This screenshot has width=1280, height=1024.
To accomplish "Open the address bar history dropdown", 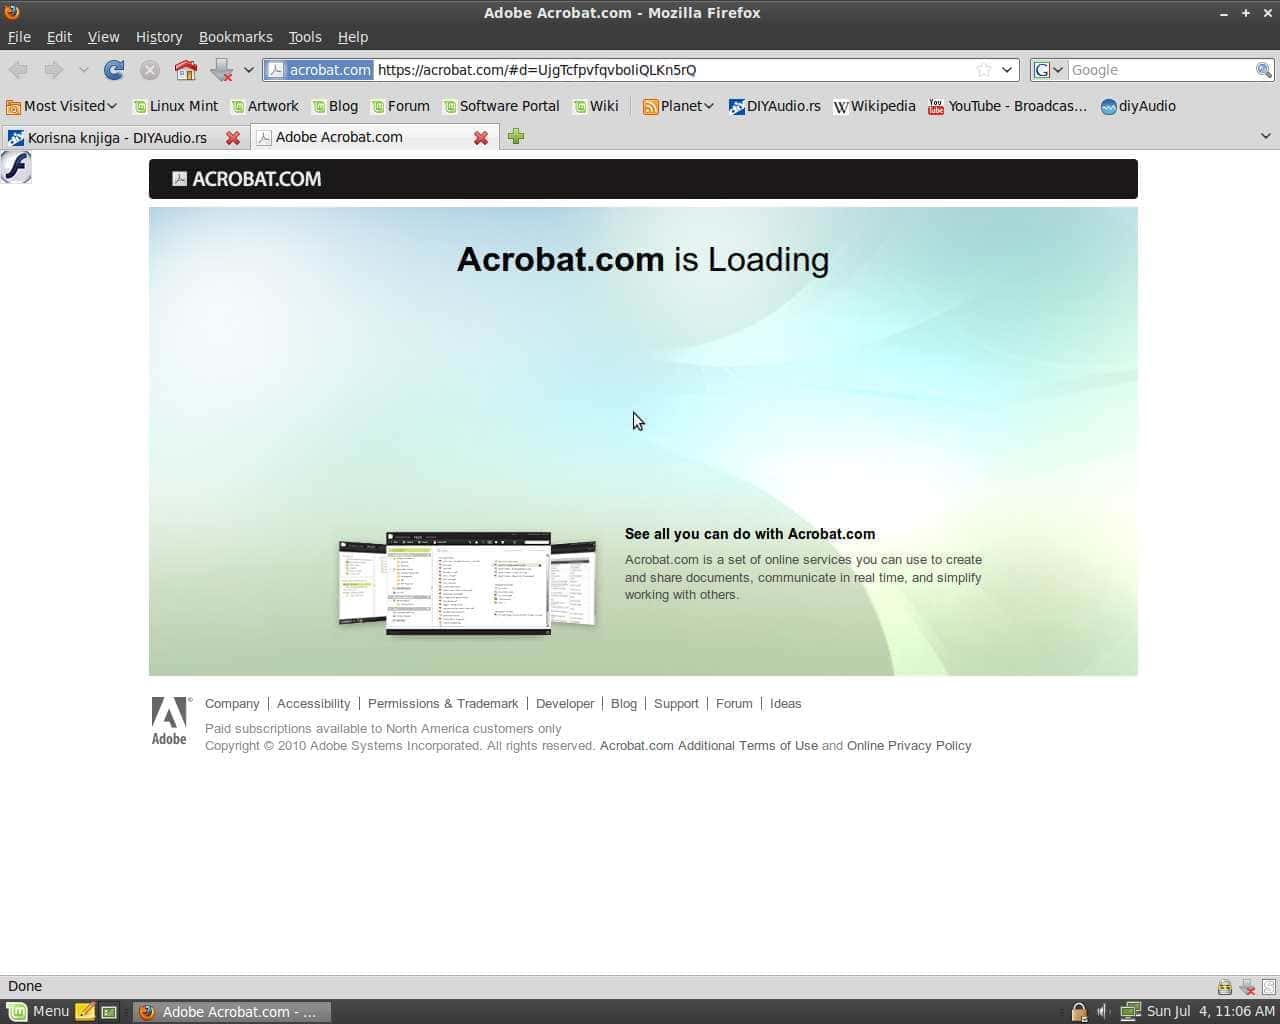I will (1007, 70).
